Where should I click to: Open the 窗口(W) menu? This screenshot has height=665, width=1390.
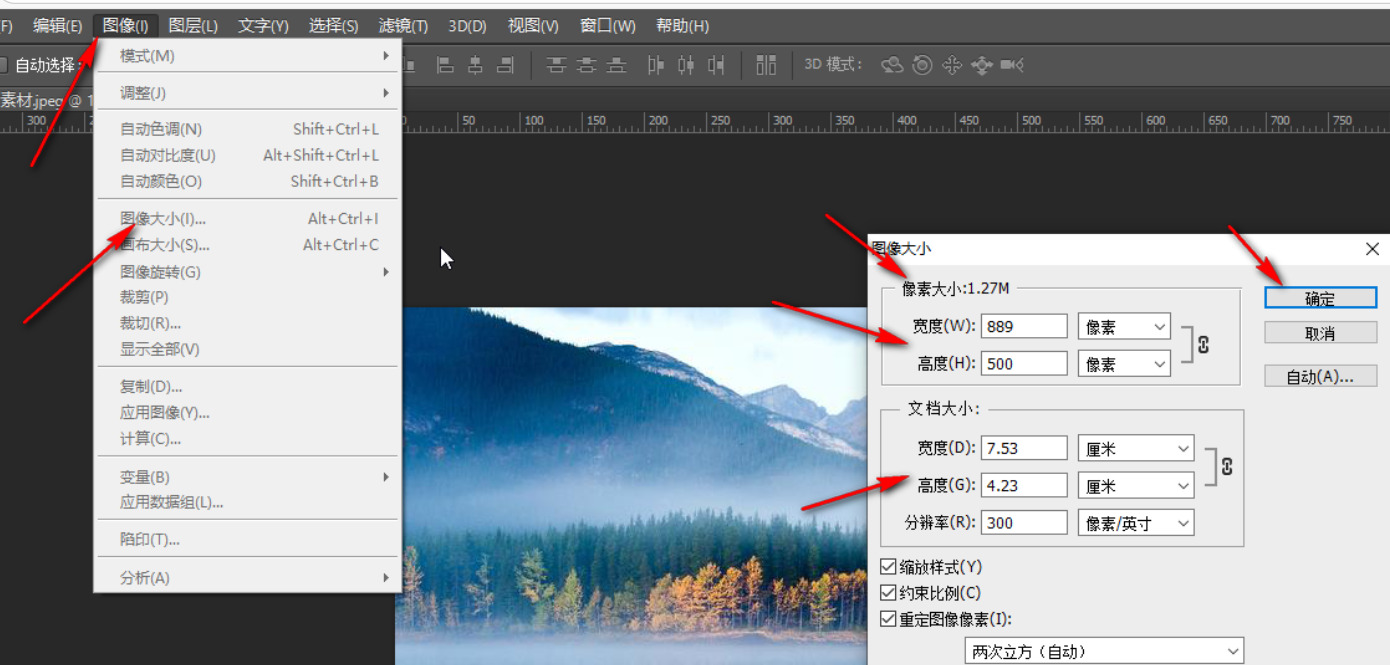pos(607,26)
